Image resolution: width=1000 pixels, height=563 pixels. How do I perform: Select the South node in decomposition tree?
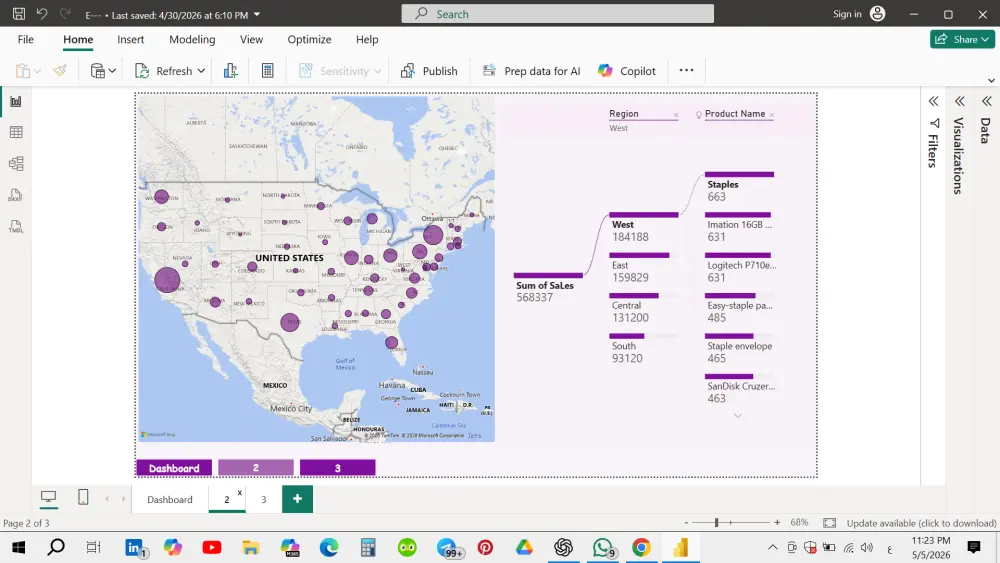[640, 349]
